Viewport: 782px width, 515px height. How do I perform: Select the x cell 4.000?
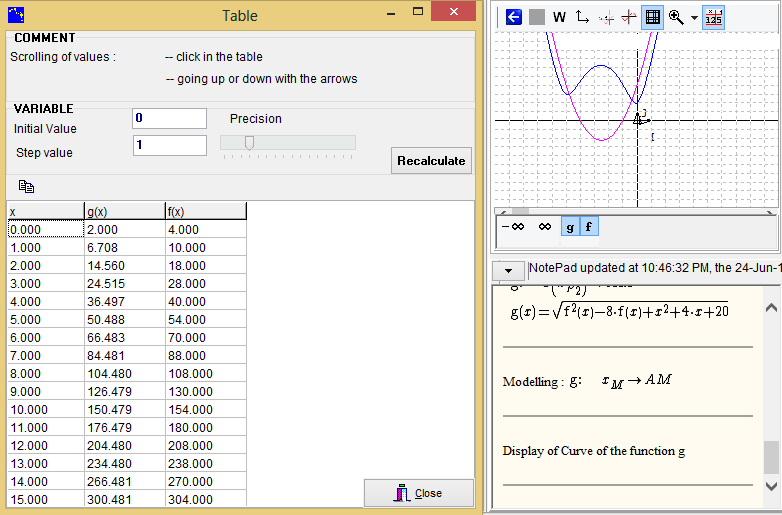(x=46, y=301)
